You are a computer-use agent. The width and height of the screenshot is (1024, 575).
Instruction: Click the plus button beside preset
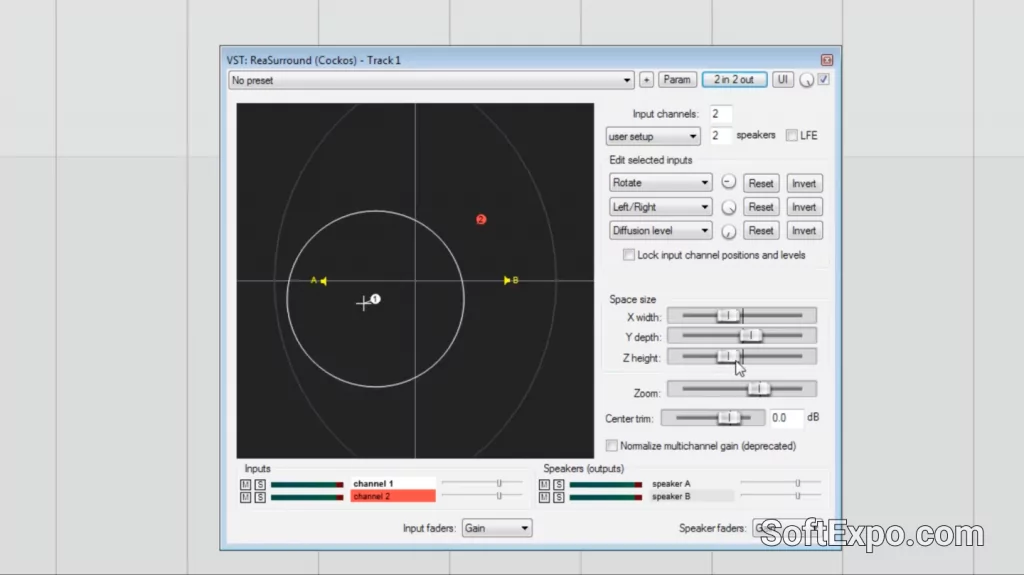646,80
